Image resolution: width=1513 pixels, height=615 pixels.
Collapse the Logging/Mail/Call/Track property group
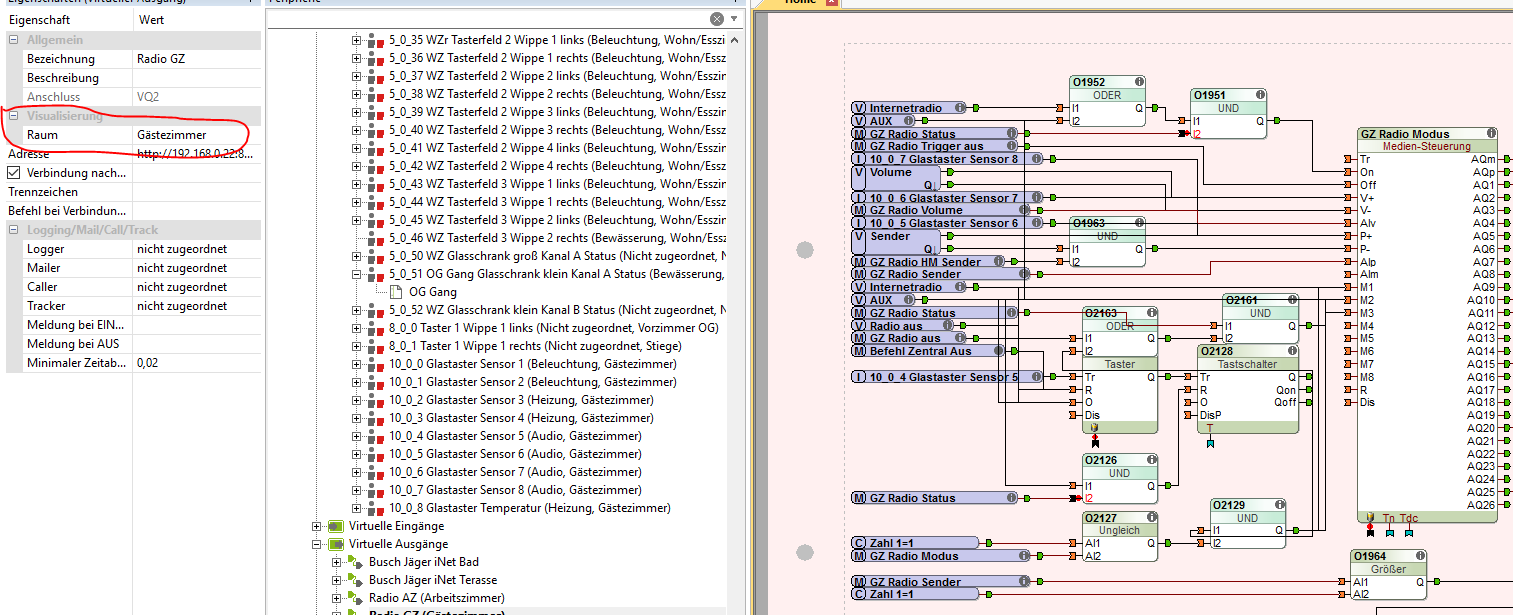pos(14,230)
